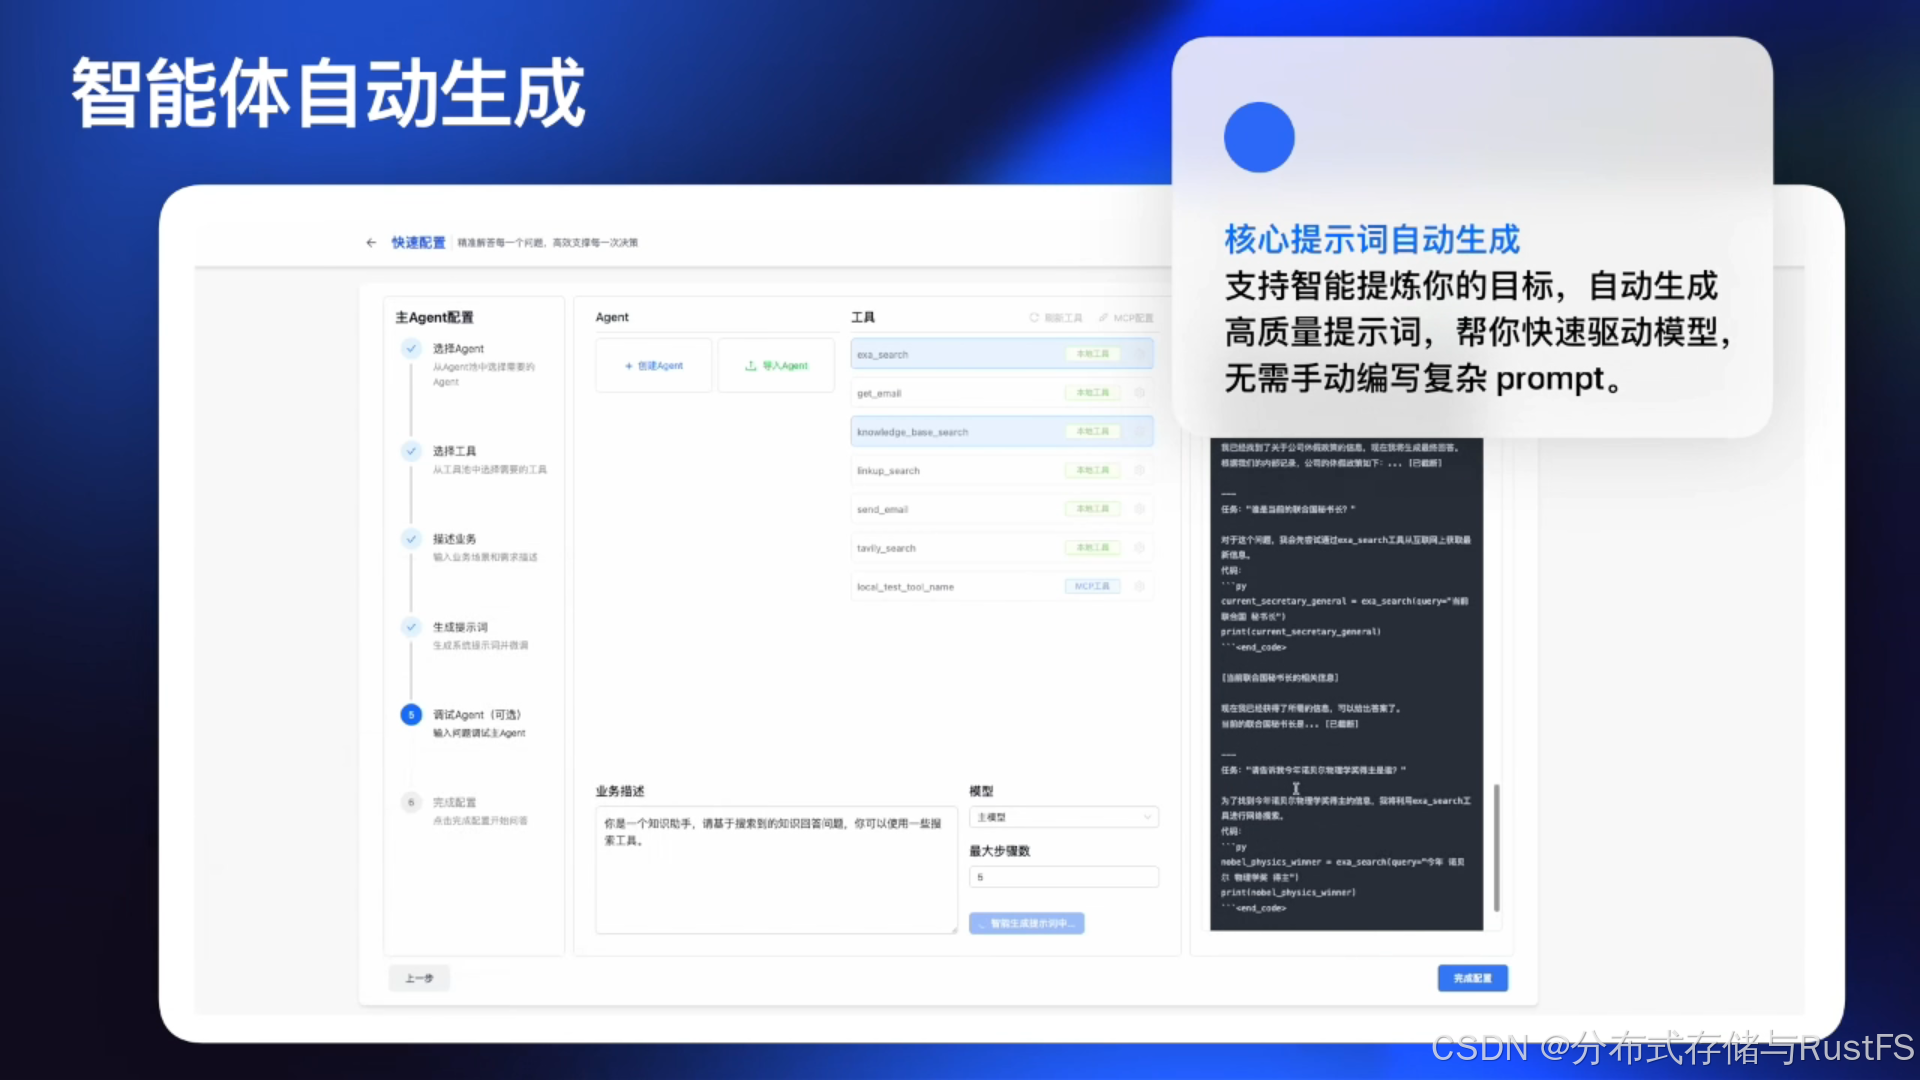The height and width of the screenshot is (1080, 1920).
Task: Open the gear settings for get_email
Action: (x=1139, y=393)
